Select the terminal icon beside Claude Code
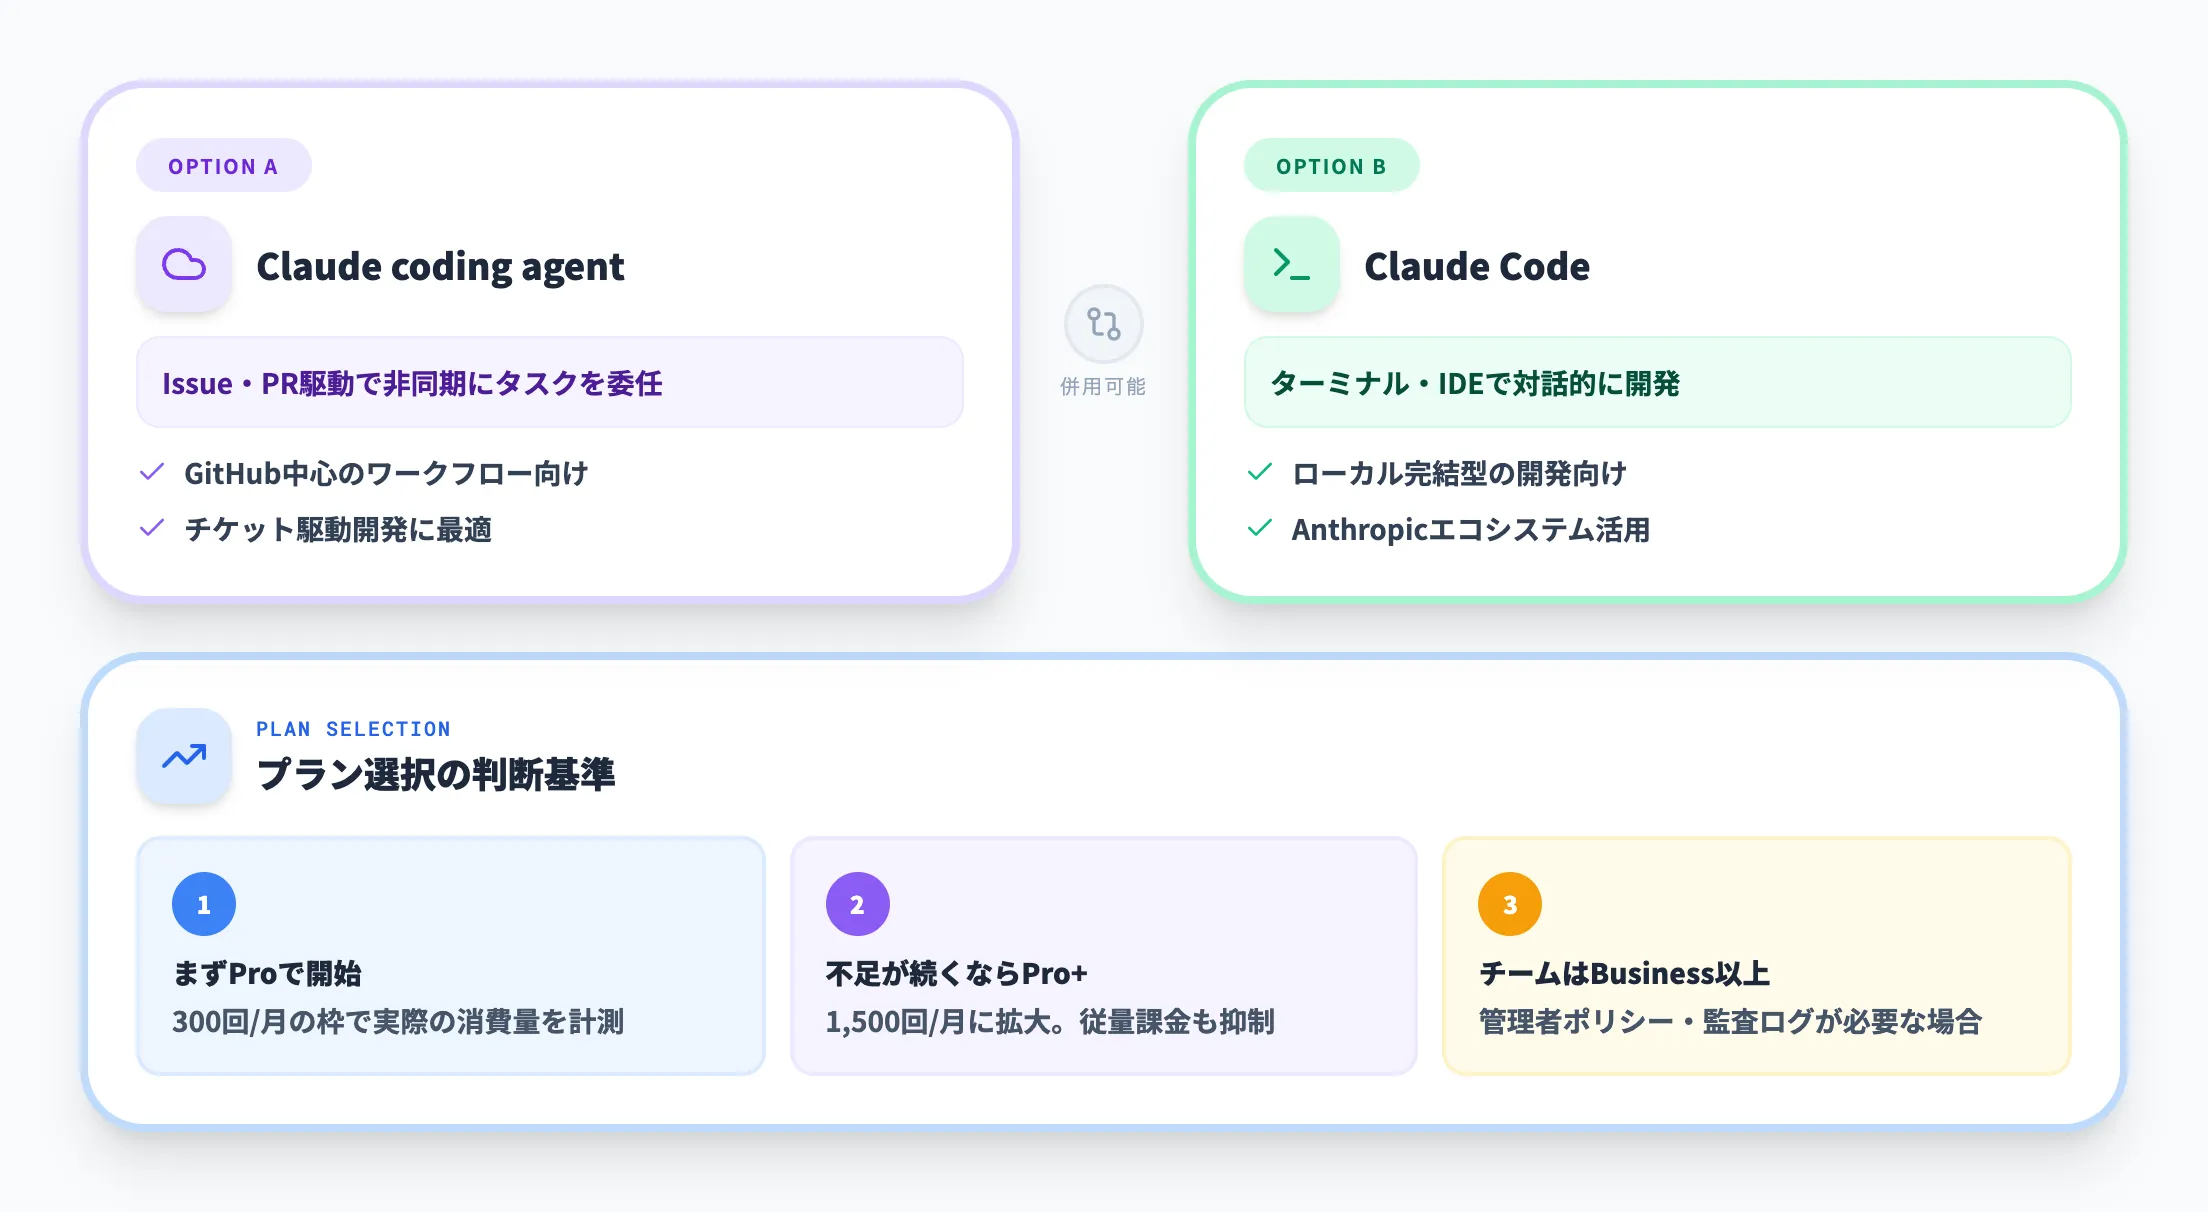The height and width of the screenshot is (1212, 2208). (x=1291, y=264)
